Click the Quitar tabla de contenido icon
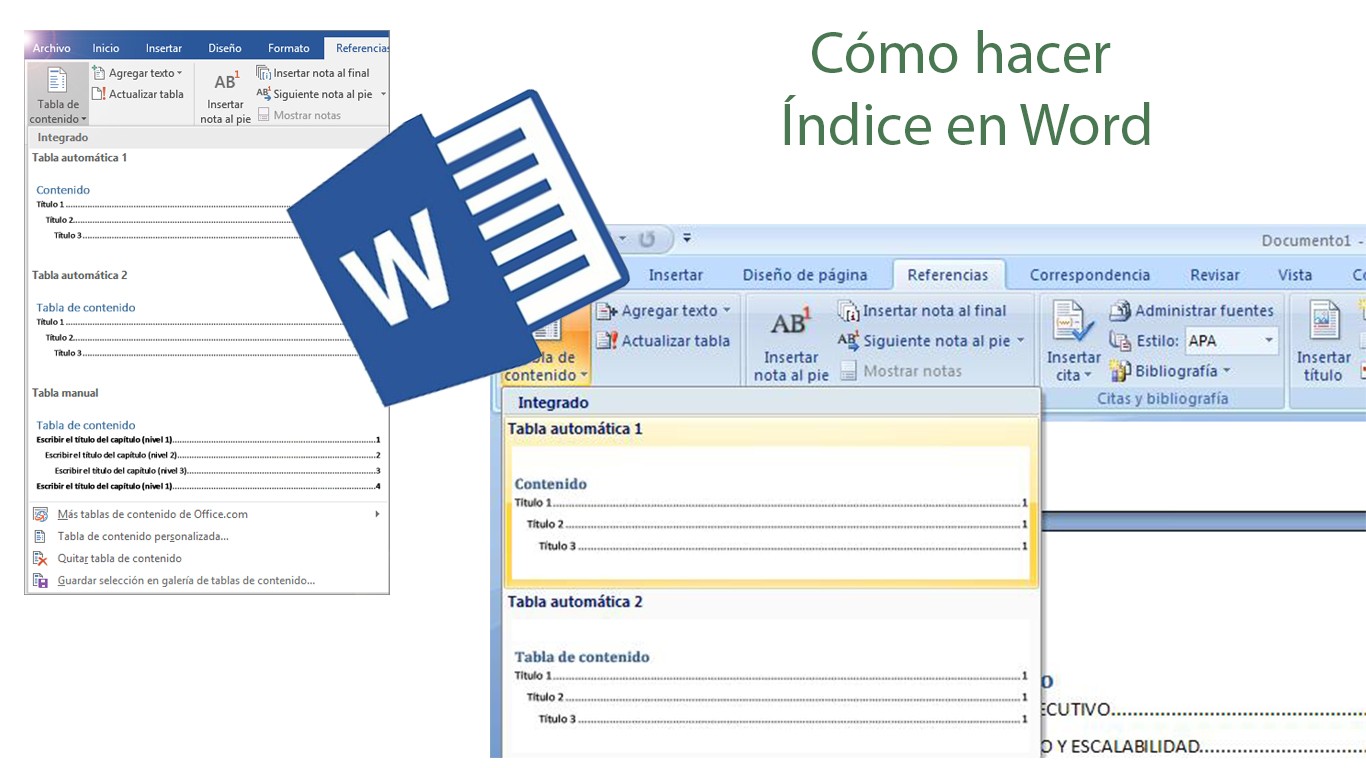Viewport: 1366px width, 768px height. 40,558
